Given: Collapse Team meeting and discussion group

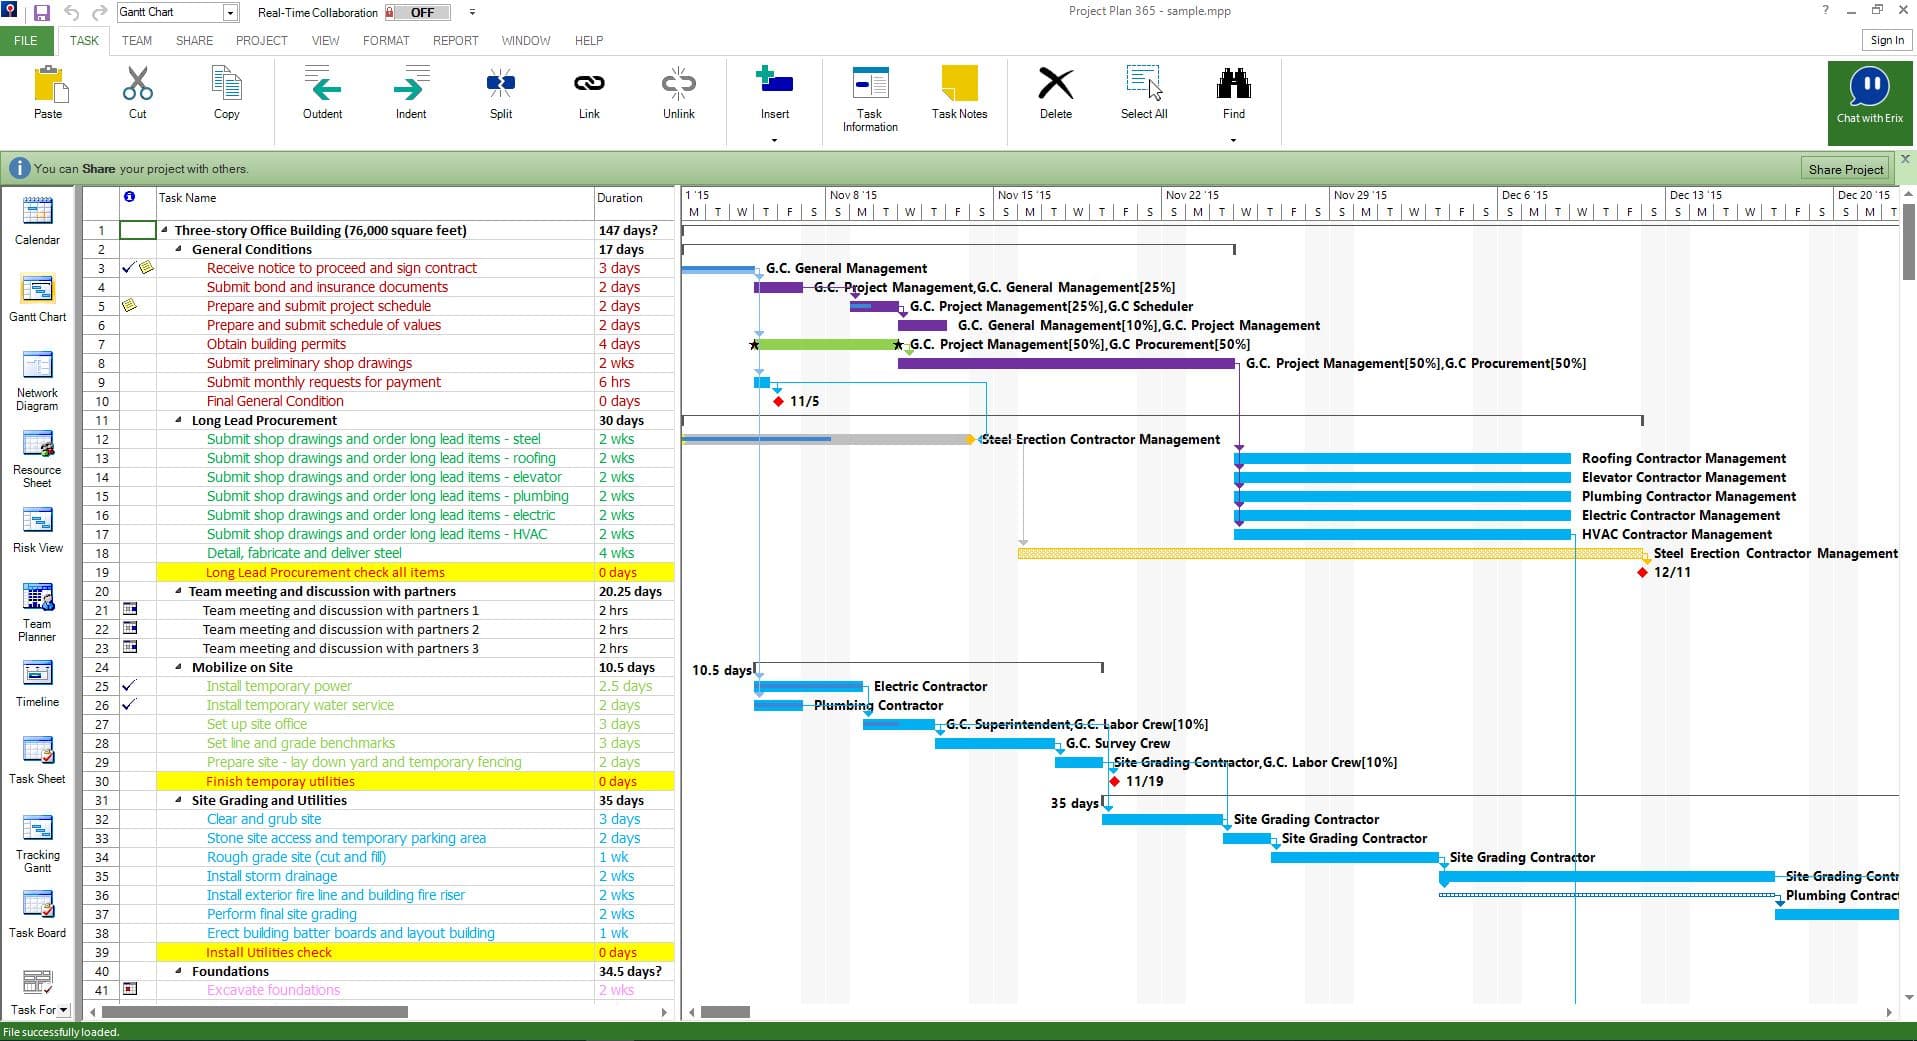Looking at the screenshot, I should tap(179, 591).
